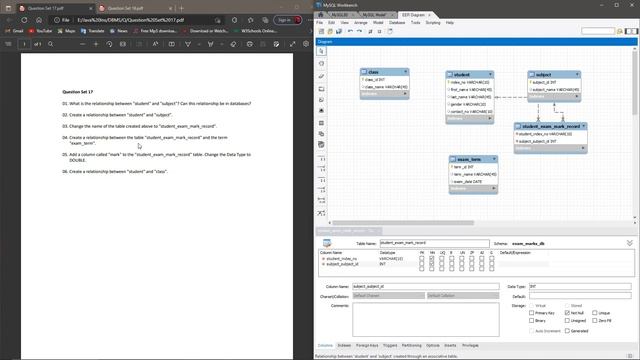The image size is (640, 360).
Task: Toggle NN checkbox for subject_subject_id row
Action: (431, 264)
